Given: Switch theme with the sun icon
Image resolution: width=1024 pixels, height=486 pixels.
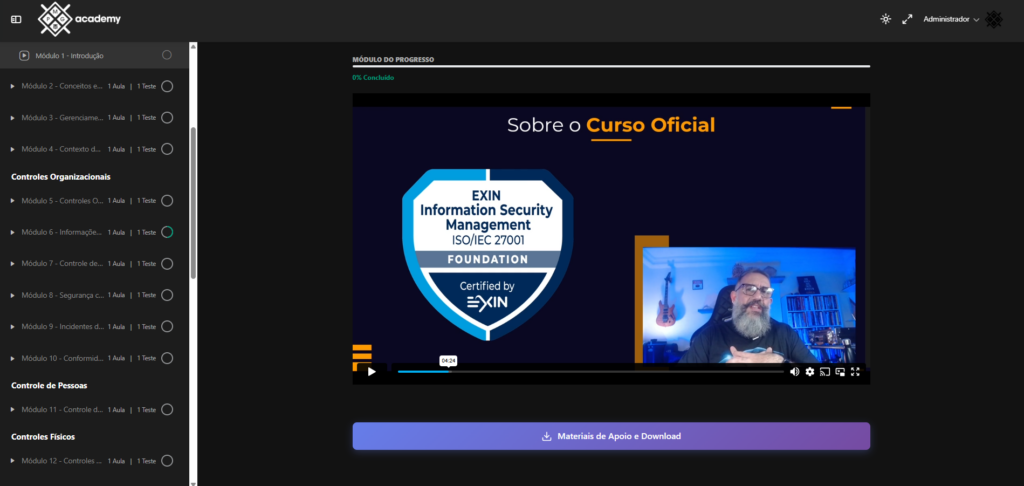Looking at the screenshot, I should (x=885, y=19).
